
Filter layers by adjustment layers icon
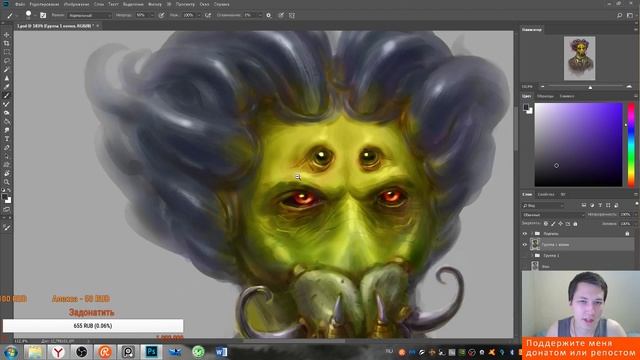[x=592, y=205]
